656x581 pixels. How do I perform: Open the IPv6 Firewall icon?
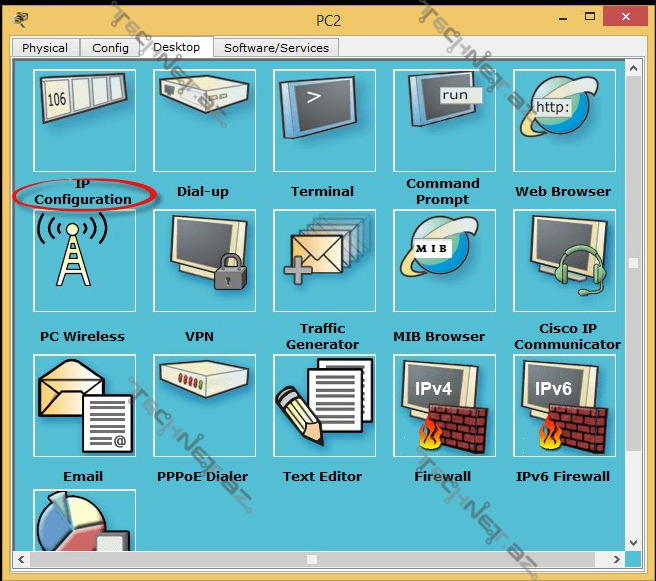[564, 404]
